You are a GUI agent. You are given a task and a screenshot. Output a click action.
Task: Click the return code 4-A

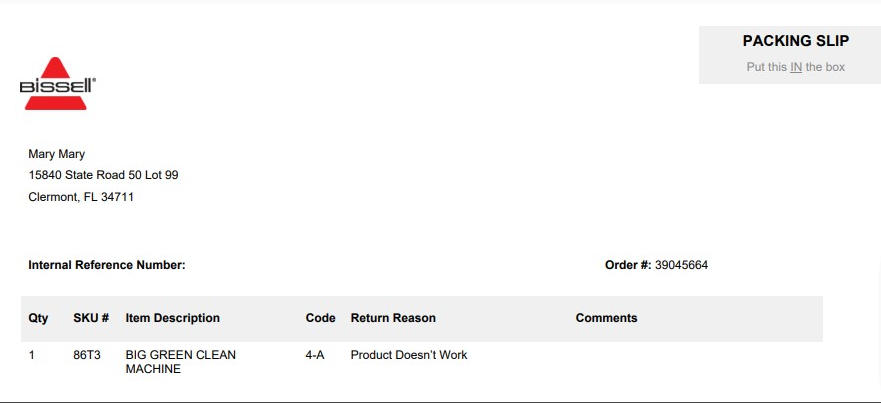(x=315, y=355)
